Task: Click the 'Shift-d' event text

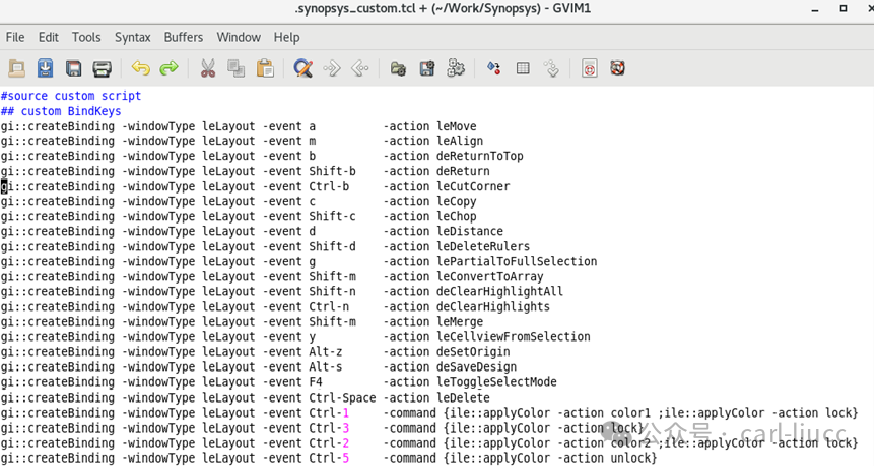Action: pos(332,246)
